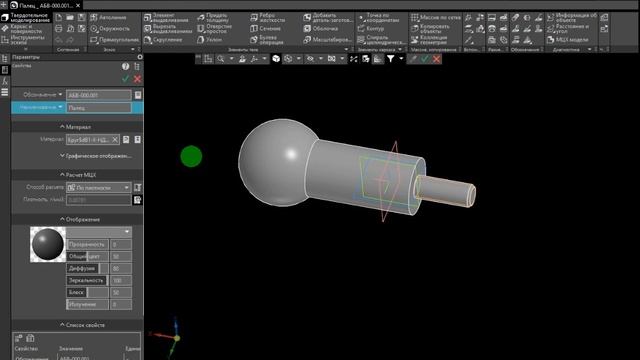Viewport: 640px width, 360px height.
Task: Click the shaded cube display mode icon
Action: tap(276, 59)
